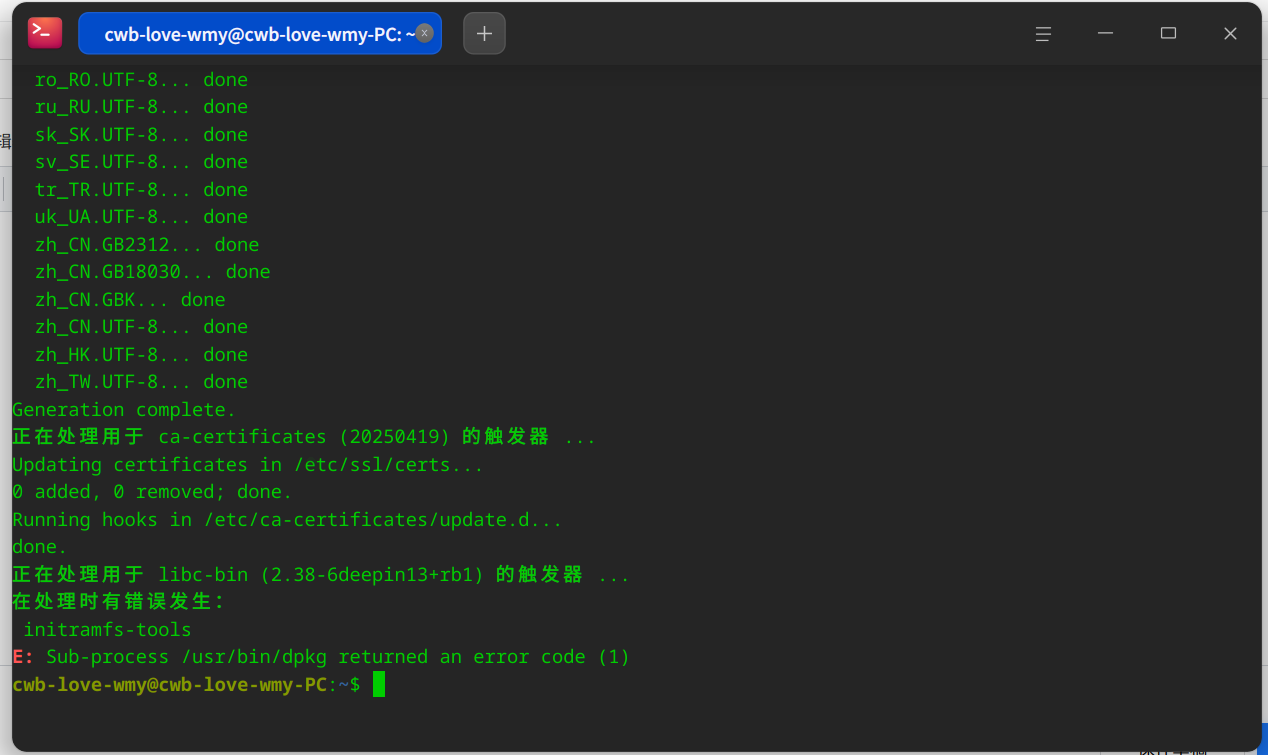Click the ca-certificates (20250419) trigger line
The image size is (1268, 755).
(x=304, y=437)
